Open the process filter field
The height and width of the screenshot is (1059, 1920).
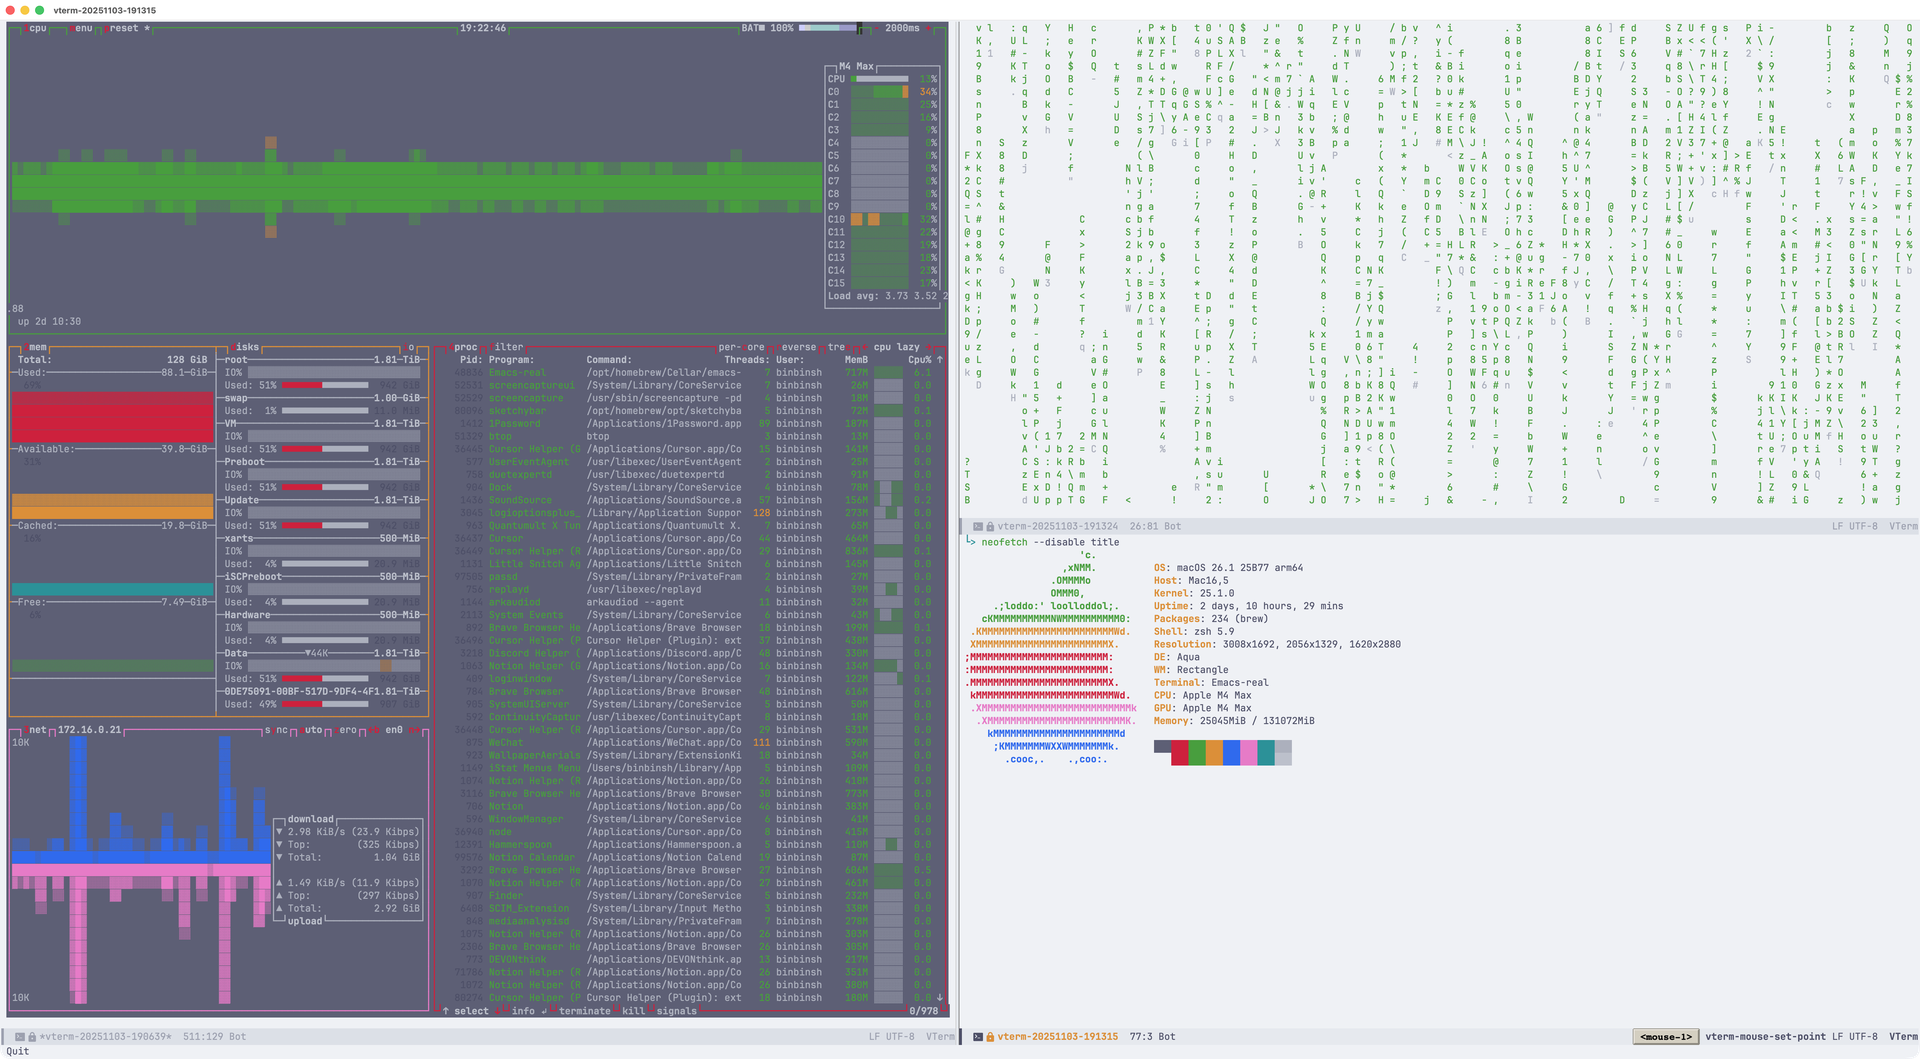[508, 347]
